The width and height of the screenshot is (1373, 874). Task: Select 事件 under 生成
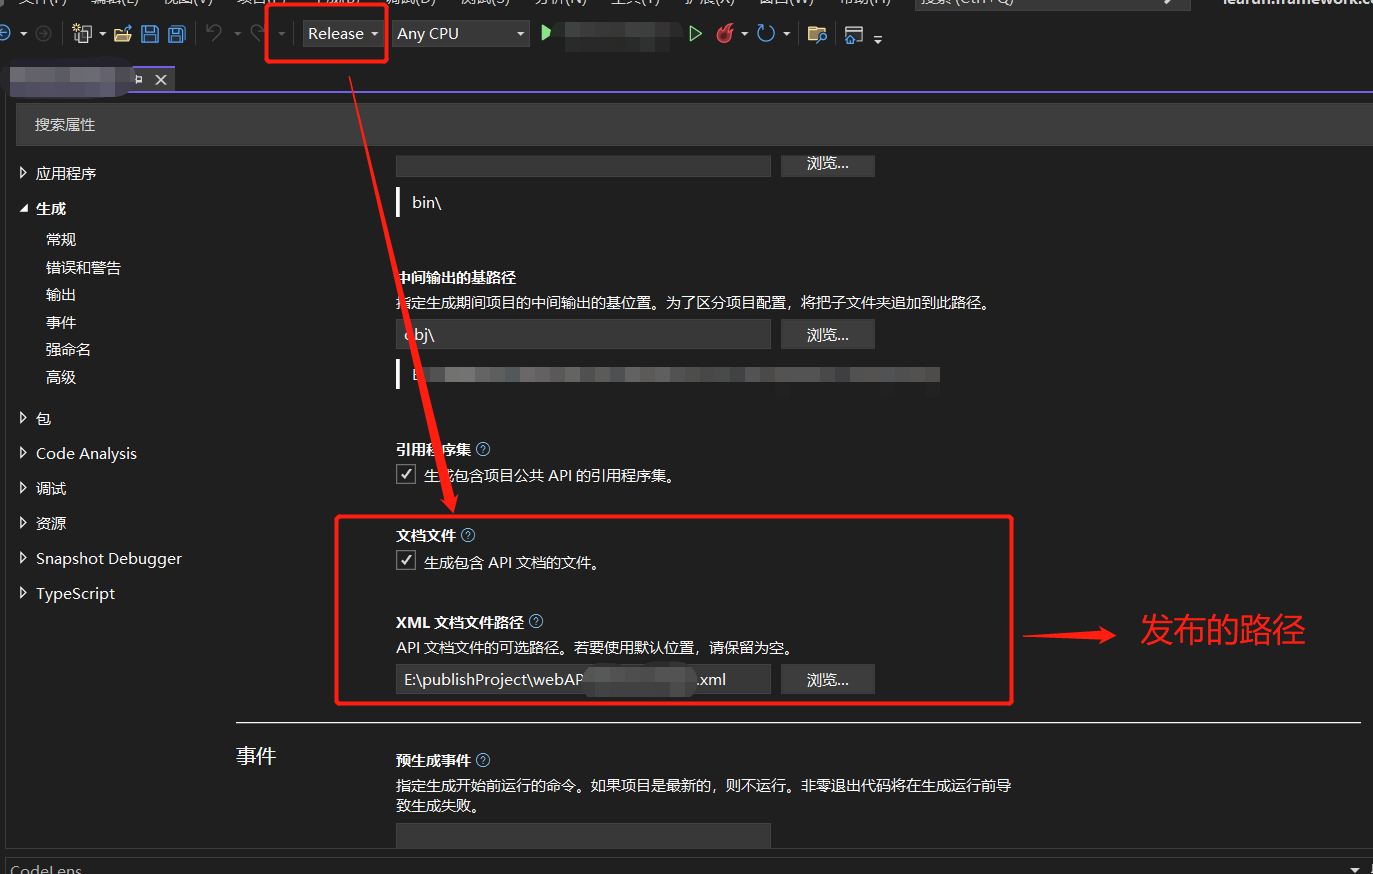click(x=61, y=322)
